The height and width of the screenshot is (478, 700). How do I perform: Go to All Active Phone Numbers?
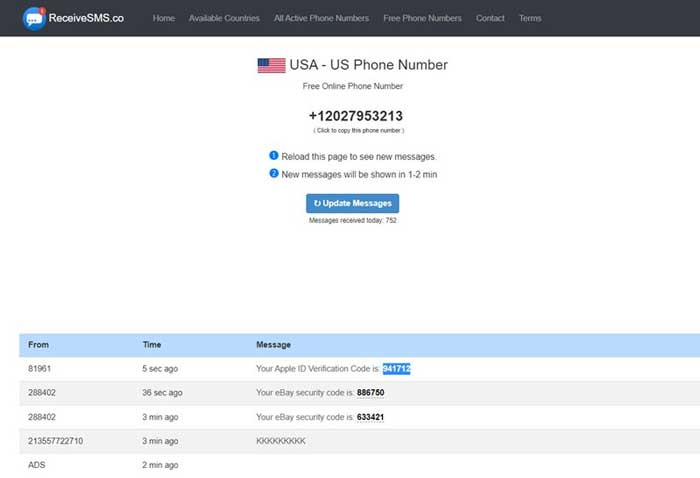click(x=321, y=18)
